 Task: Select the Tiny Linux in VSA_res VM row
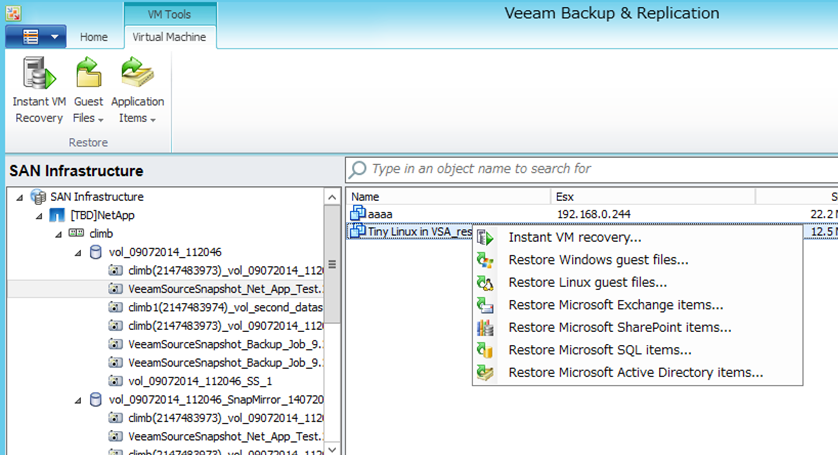pyautogui.click(x=410, y=232)
